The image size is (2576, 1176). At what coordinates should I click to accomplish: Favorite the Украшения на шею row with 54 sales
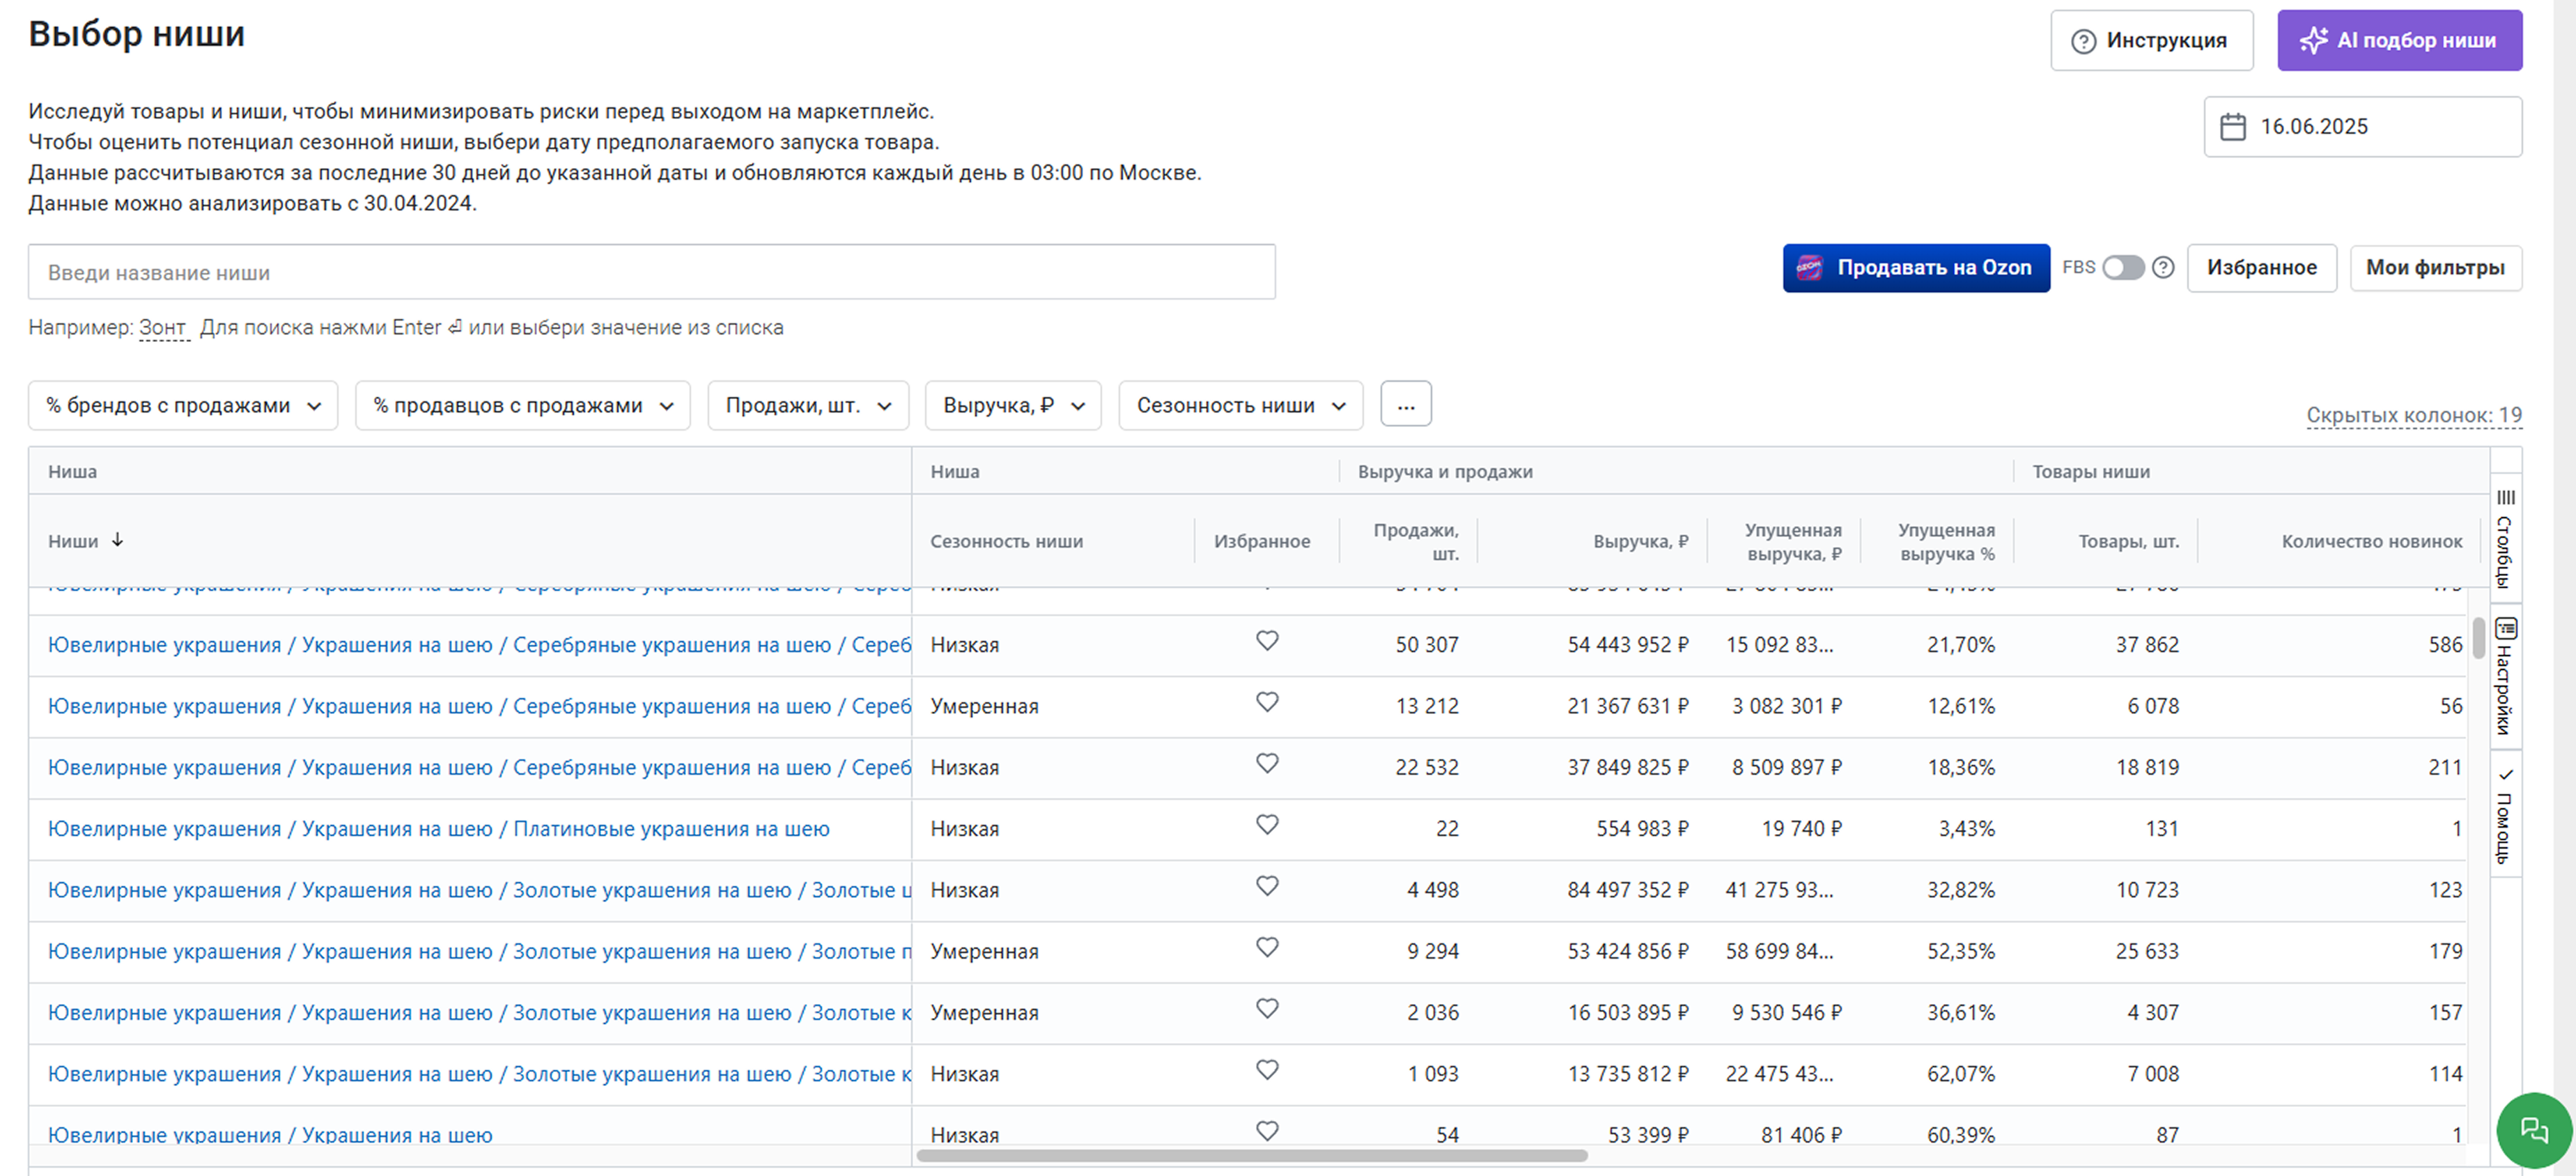(x=1267, y=1131)
